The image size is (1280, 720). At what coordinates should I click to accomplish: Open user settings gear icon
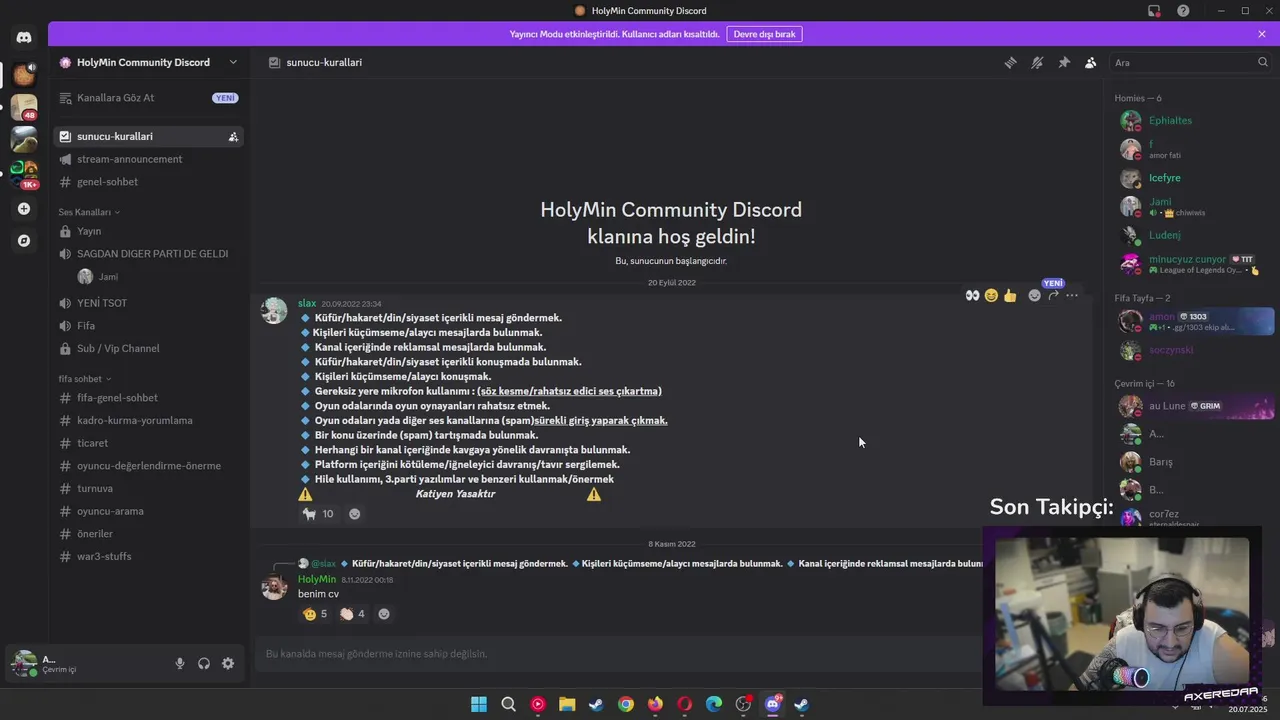tap(228, 663)
